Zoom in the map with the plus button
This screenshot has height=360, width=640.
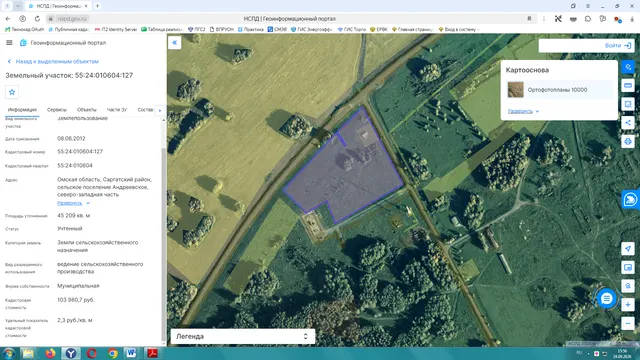(628, 305)
